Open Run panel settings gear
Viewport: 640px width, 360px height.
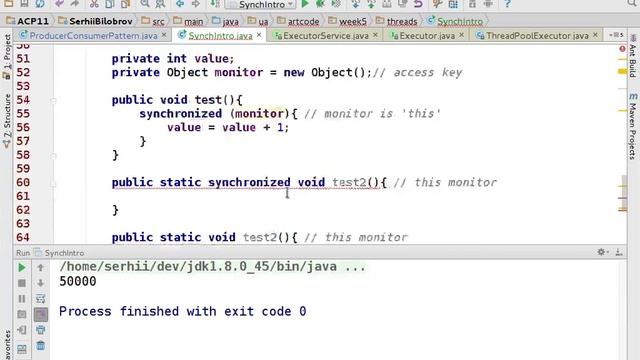pos(602,252)
